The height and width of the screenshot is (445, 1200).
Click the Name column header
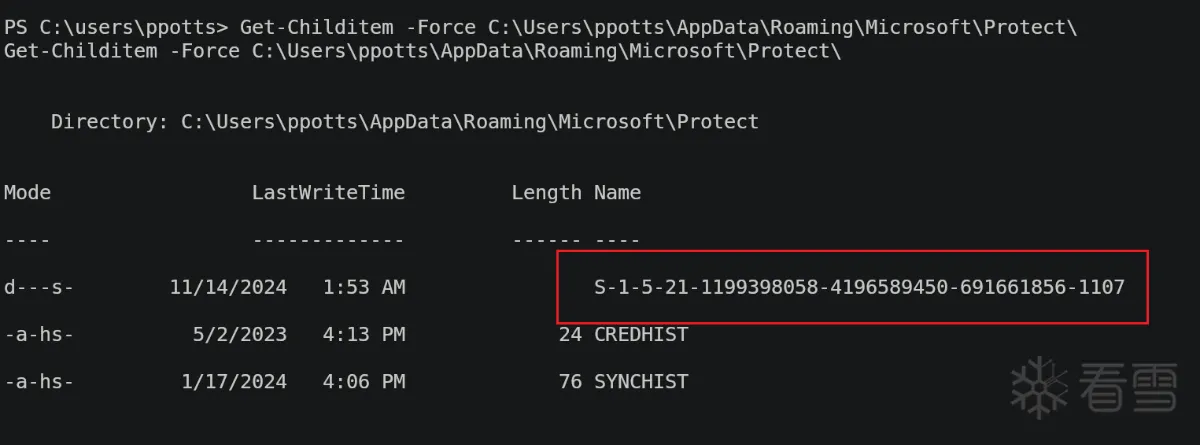pos(617,192)
